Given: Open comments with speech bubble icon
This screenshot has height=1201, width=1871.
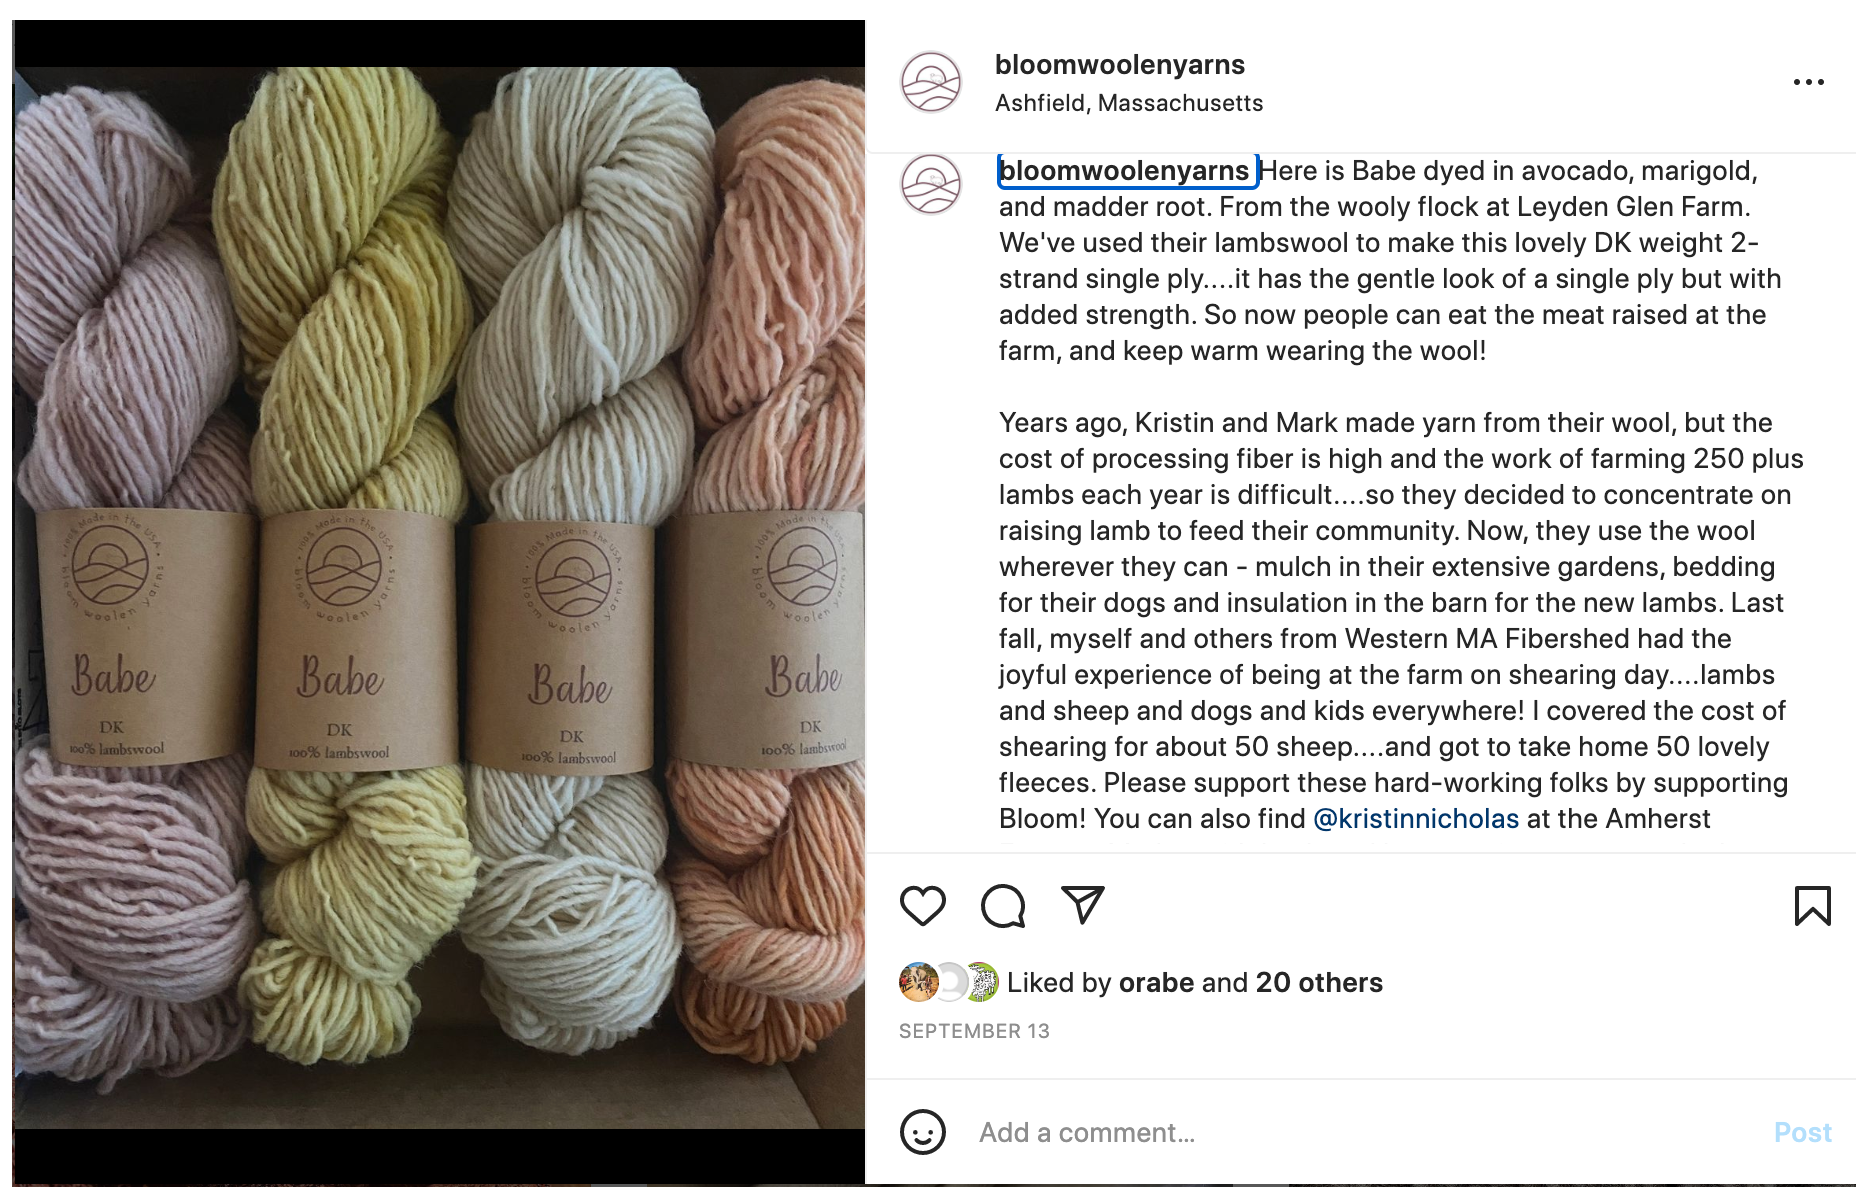Looking at the screenshot, I should point(1003,906).
